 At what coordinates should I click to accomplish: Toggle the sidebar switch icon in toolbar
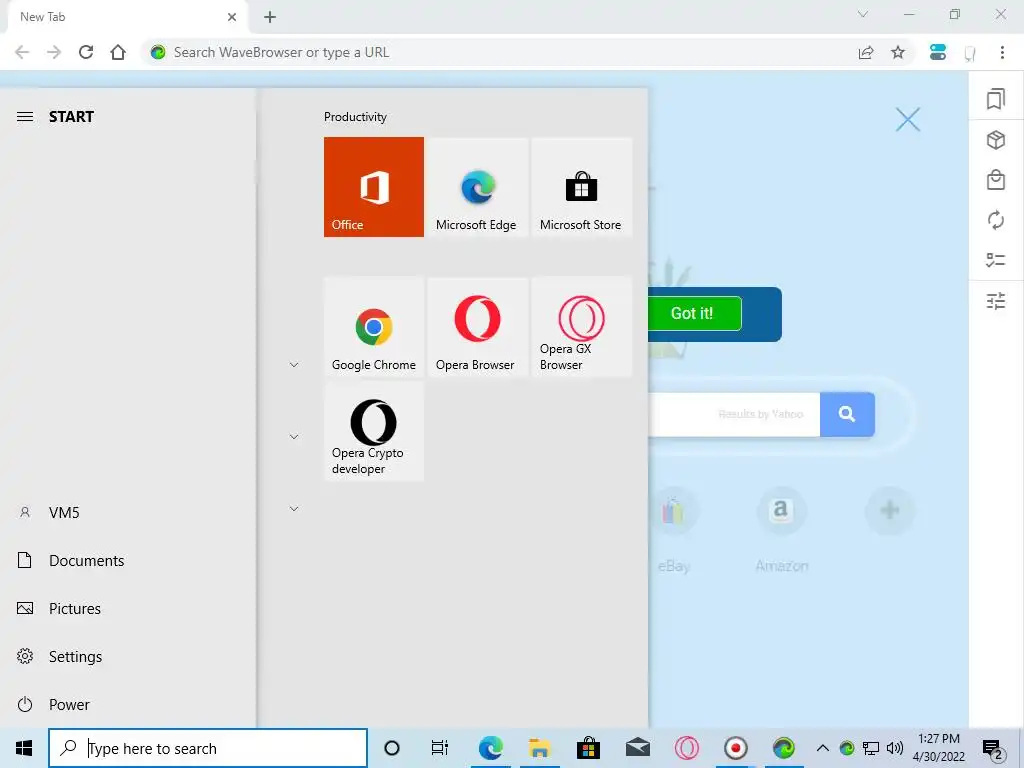(x=938, y=52)
